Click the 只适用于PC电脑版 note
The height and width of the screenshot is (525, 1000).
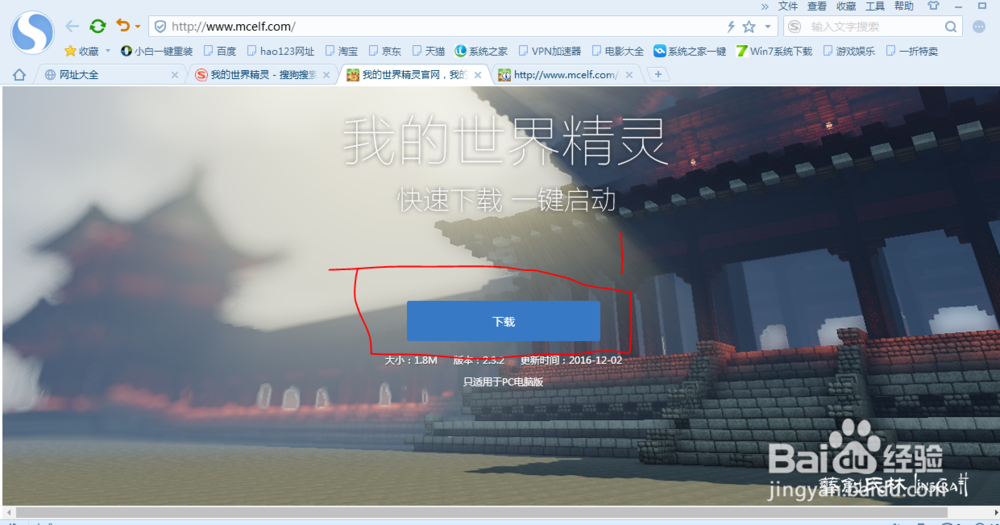[x=503, y=381]
